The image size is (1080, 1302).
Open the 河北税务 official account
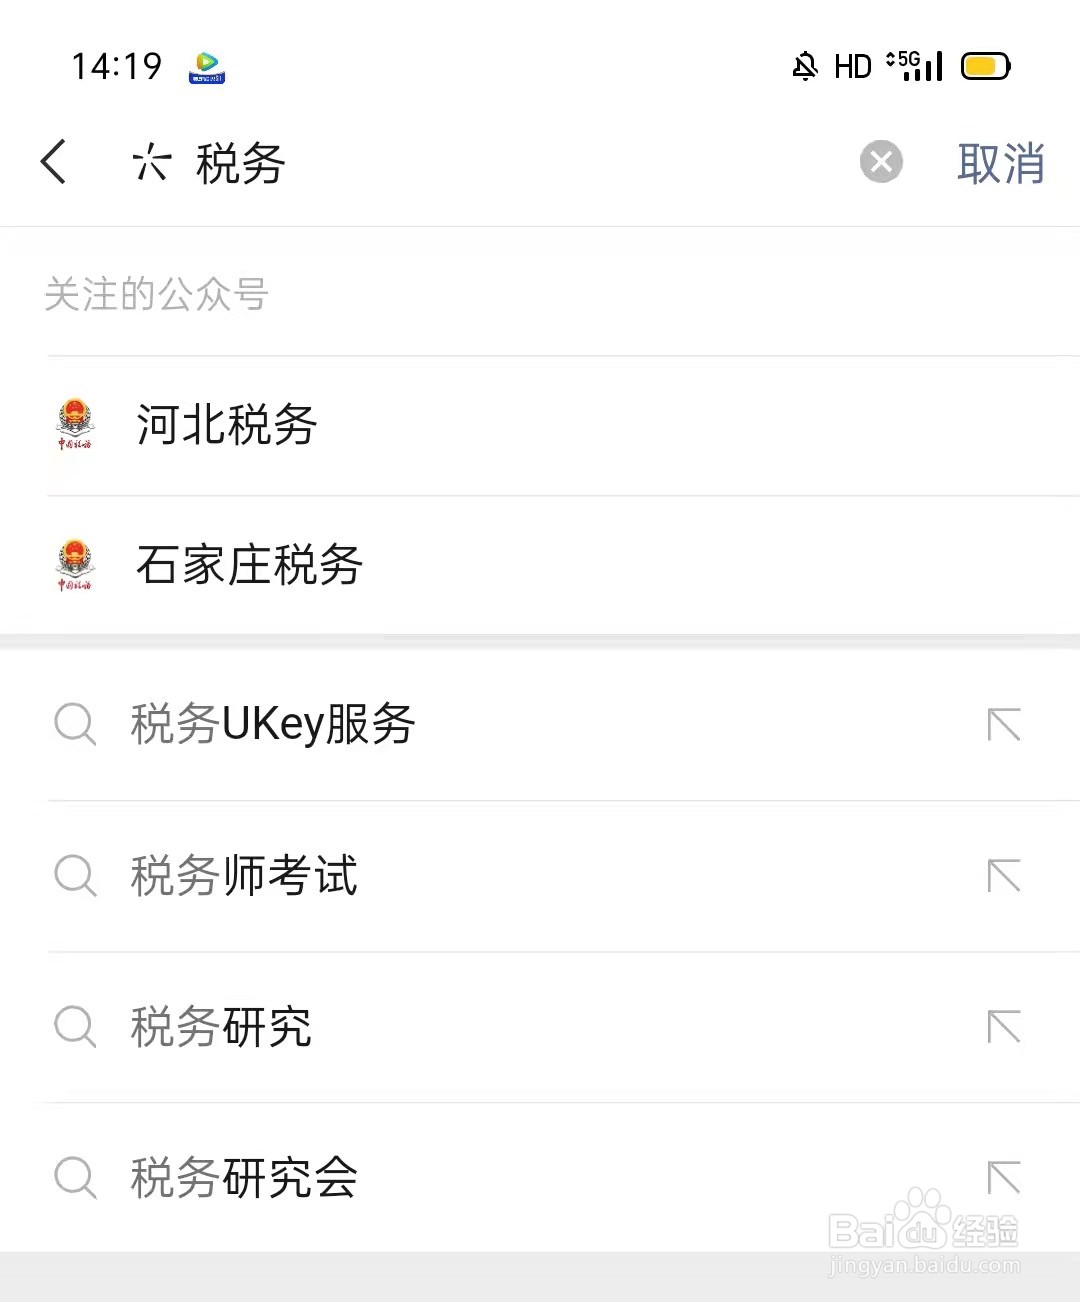click(x=540, y=425)
